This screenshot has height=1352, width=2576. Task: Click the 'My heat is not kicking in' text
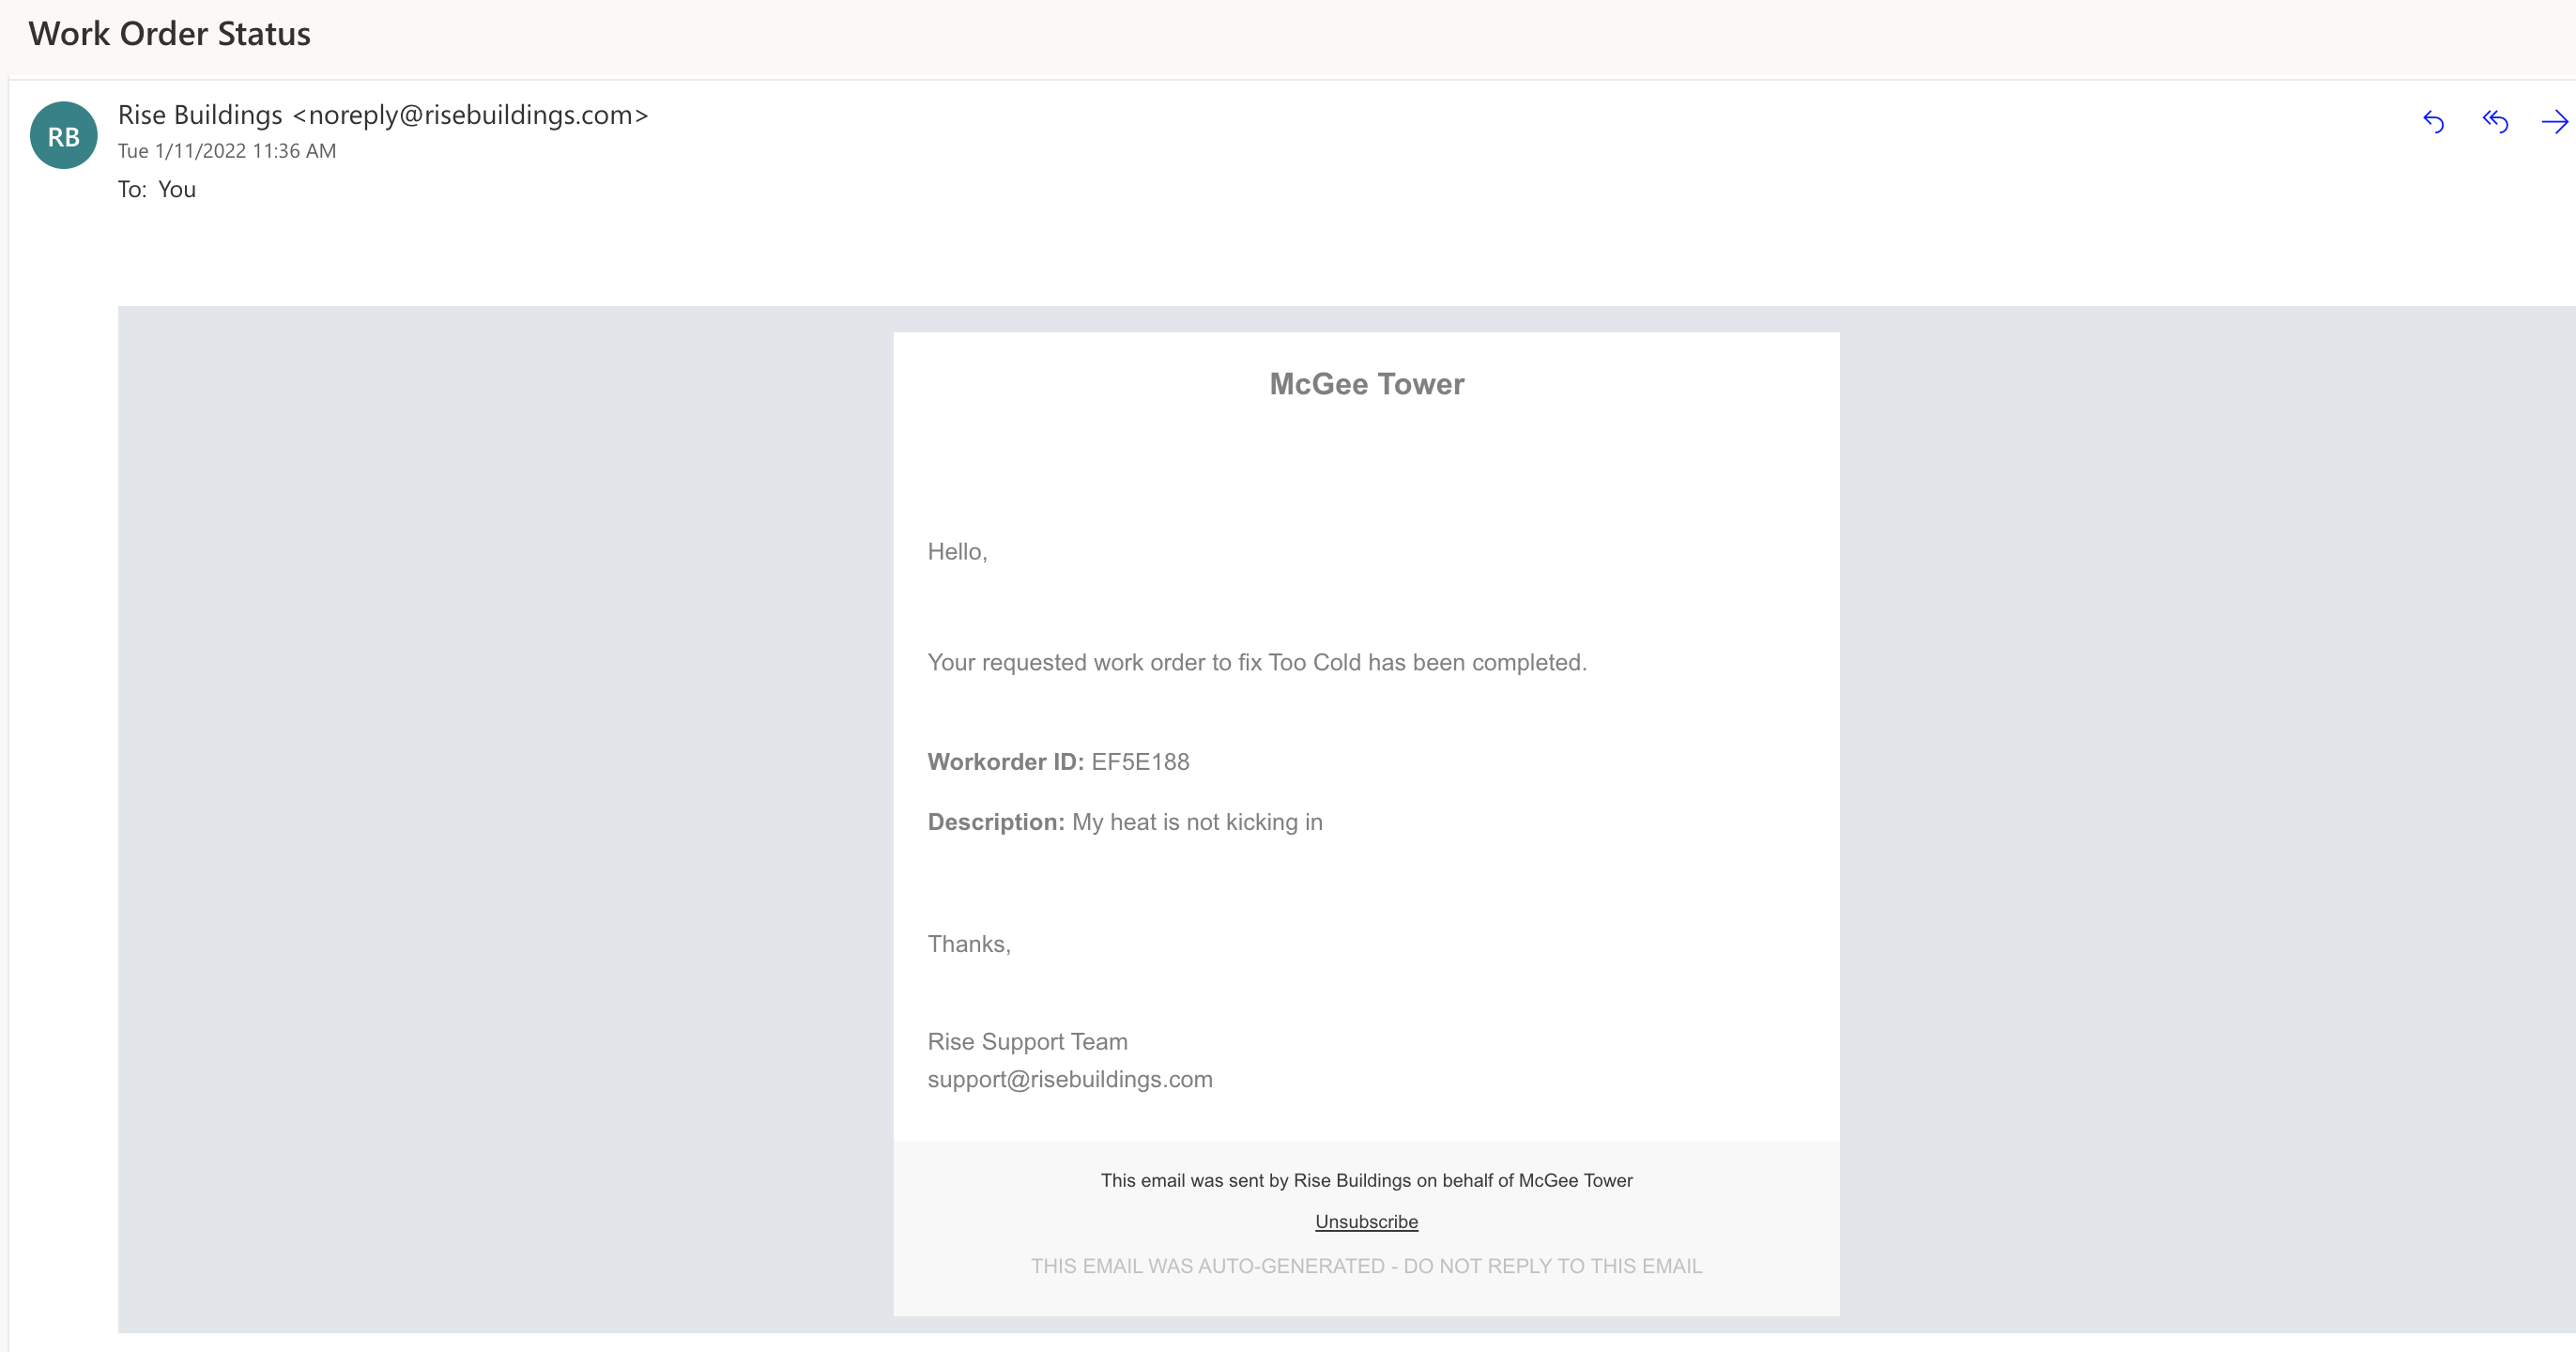[x=1197, y=822]
